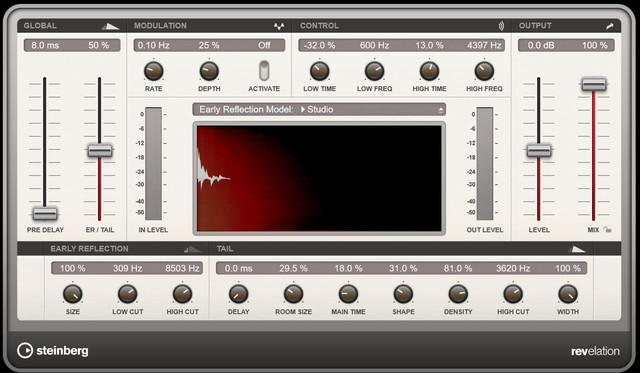The image size is (640, 373).
Task: Click the 25 % depth value
Action: [x=209, y=45]
